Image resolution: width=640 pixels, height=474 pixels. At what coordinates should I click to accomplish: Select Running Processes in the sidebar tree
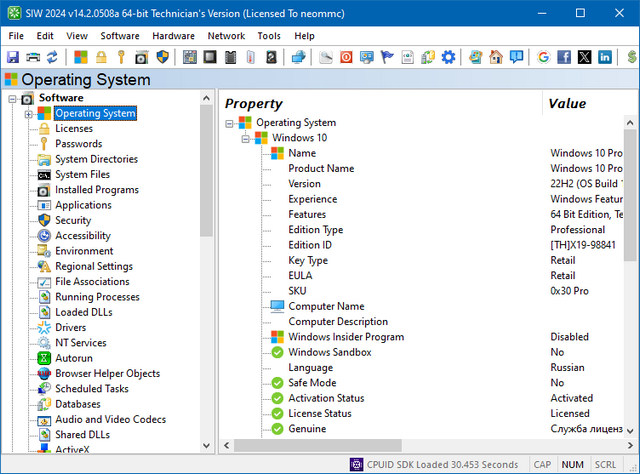coord(97,297)
